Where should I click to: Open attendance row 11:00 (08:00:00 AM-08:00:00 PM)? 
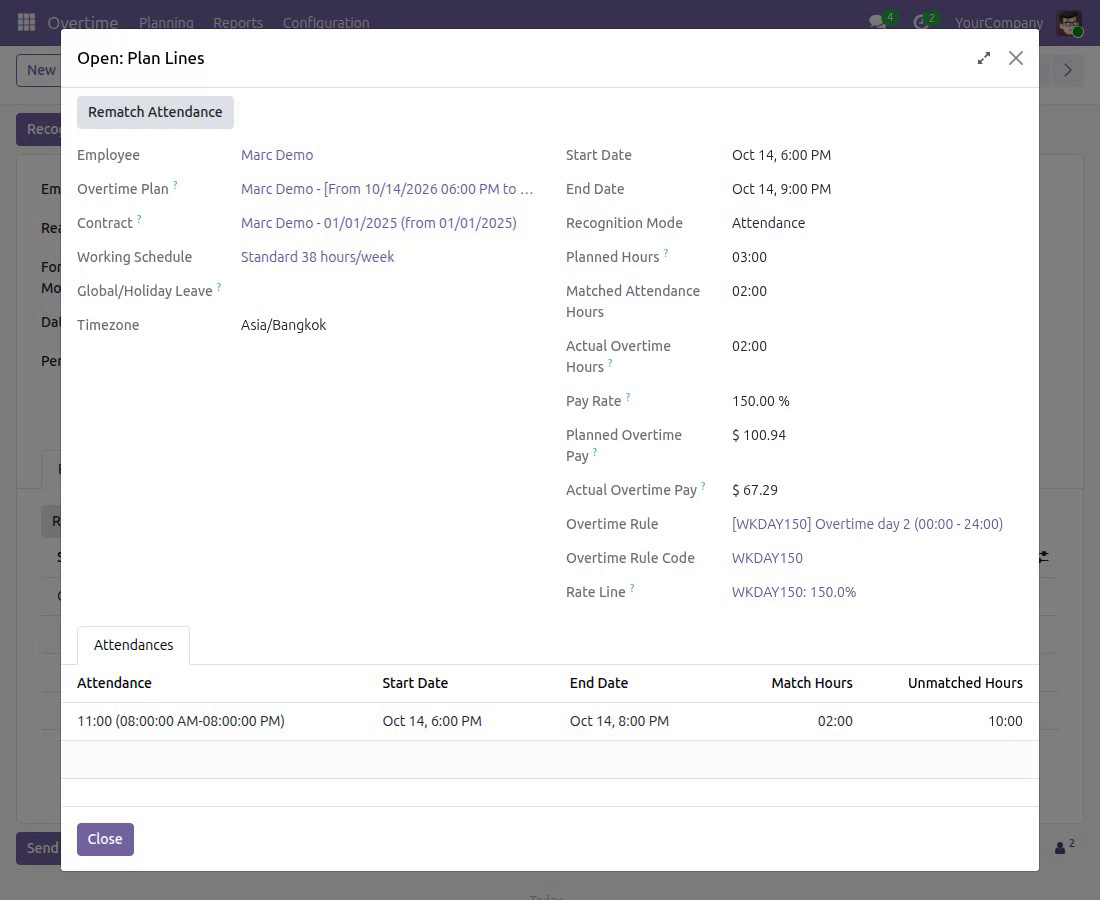point(181,721)
